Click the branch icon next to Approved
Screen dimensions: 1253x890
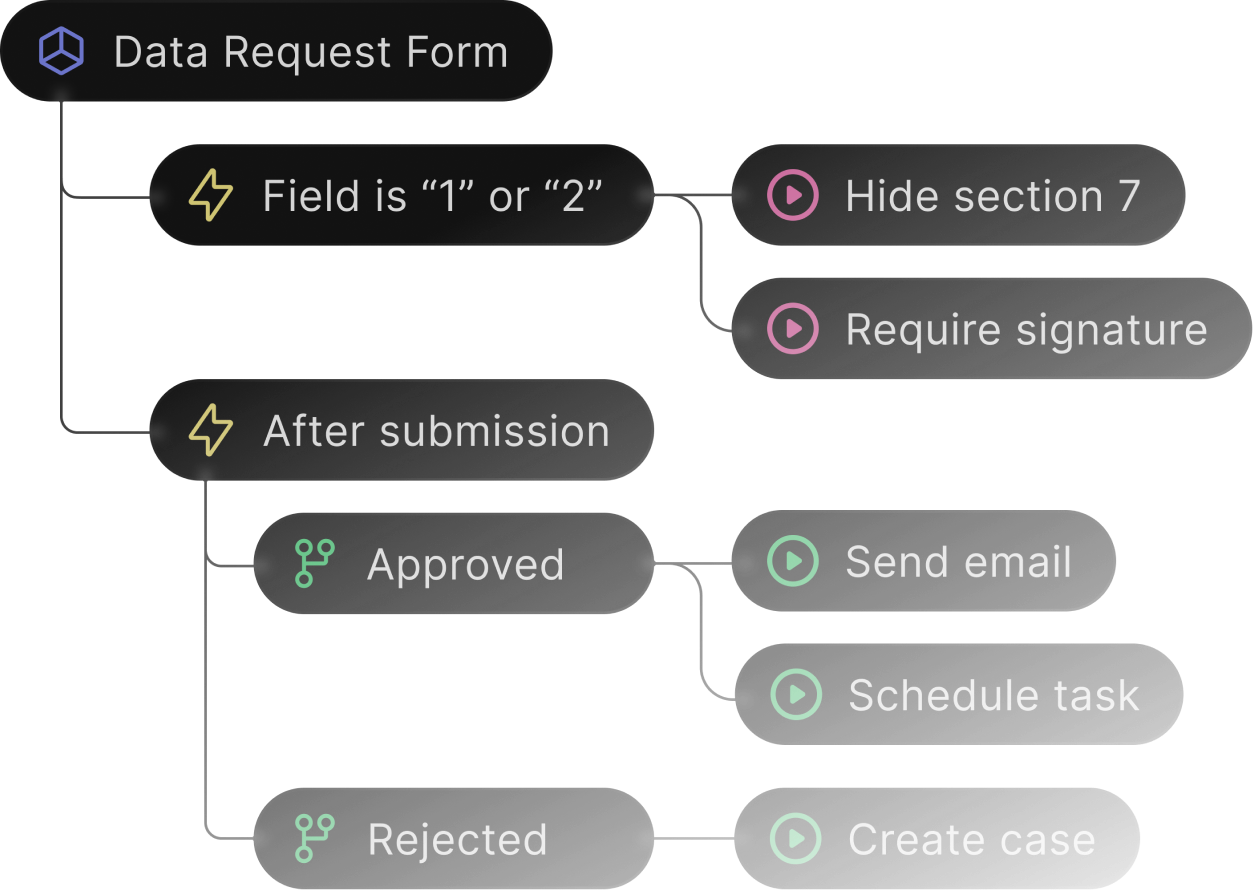click(x=315, y=564)
